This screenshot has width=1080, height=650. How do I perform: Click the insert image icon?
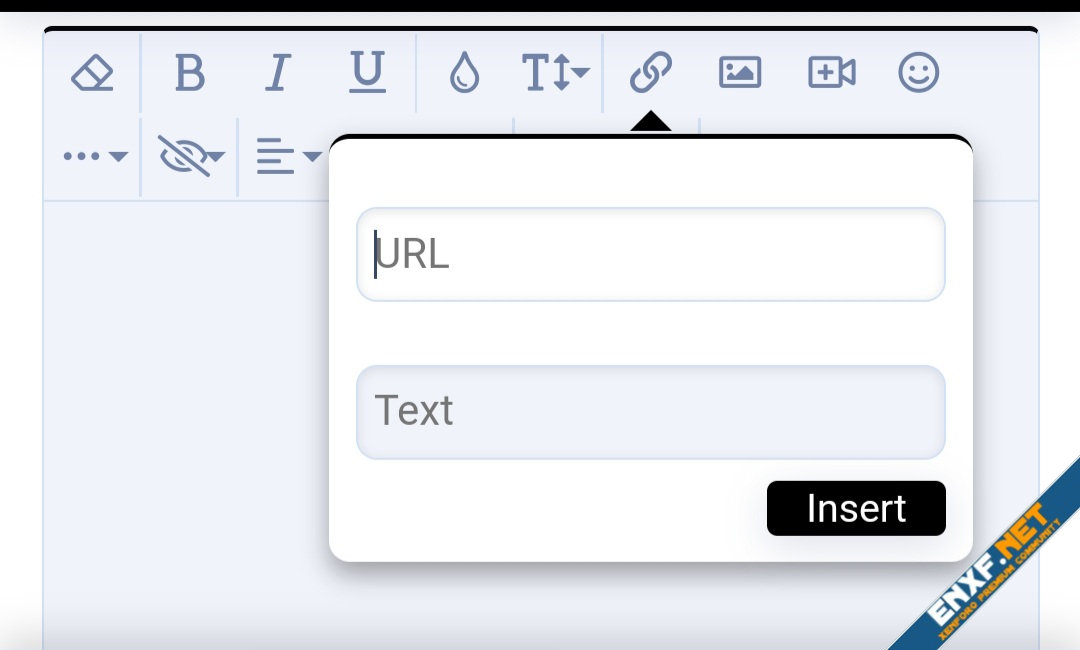pyautogui.click(x=740, y=73)
